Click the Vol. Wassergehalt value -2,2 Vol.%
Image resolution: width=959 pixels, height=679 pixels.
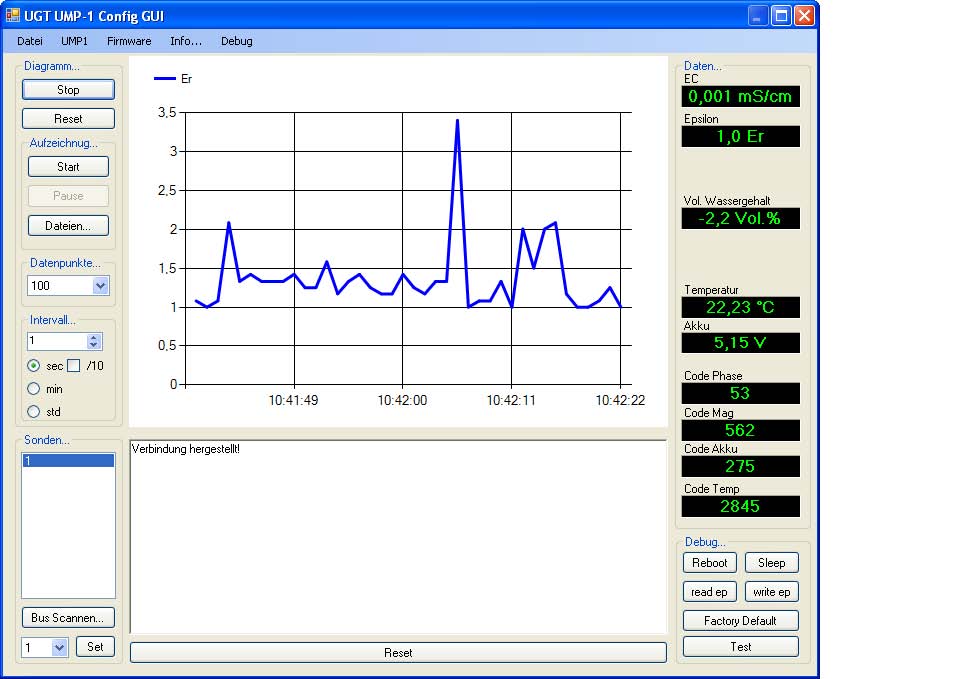pyautogui.click(x=741, y=218)
